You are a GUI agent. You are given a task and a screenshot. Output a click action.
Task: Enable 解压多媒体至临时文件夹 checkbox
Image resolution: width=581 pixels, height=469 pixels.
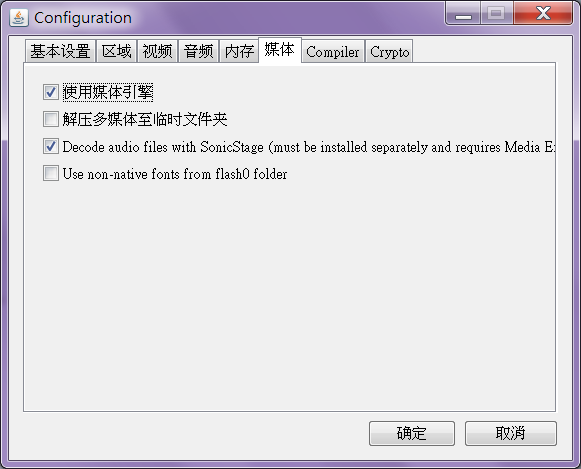pos(51,119)
